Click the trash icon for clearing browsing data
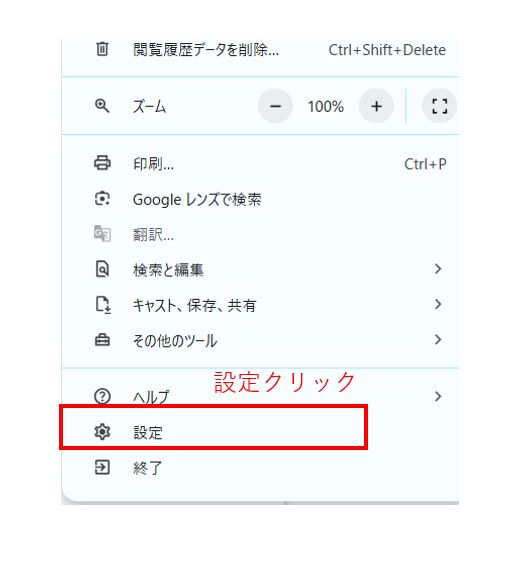This screenshot has width=525, height=582. tap(102, 49)
